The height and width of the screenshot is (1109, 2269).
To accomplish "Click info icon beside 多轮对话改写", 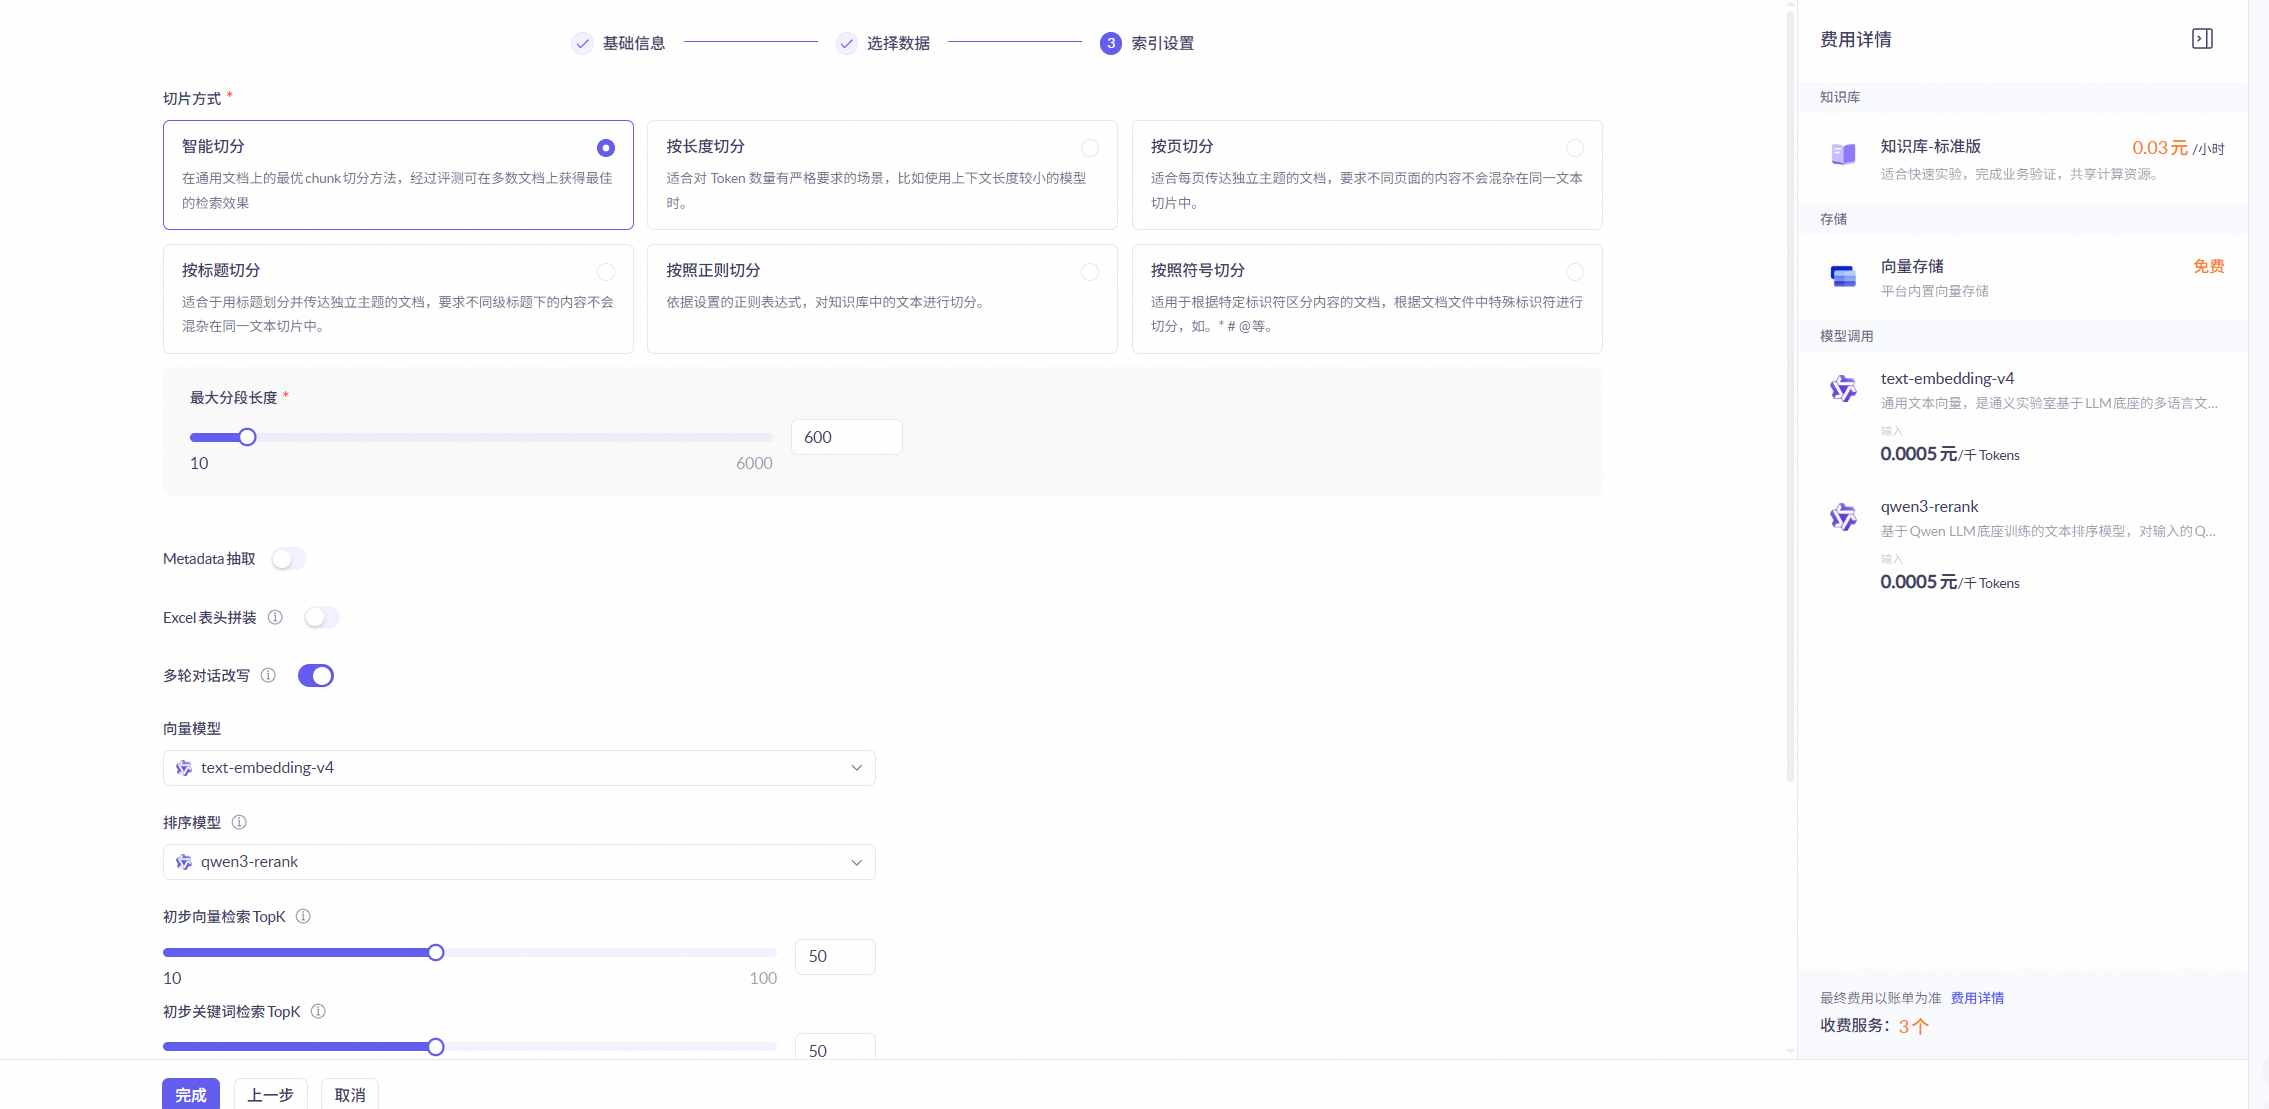I will click(x=268, y=675).
